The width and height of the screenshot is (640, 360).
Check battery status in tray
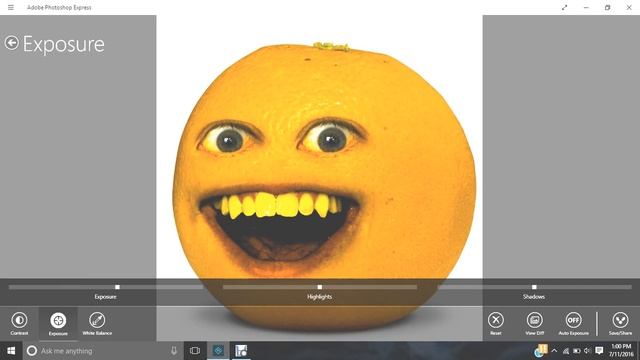pyautogui.click(x=577, y=351)
